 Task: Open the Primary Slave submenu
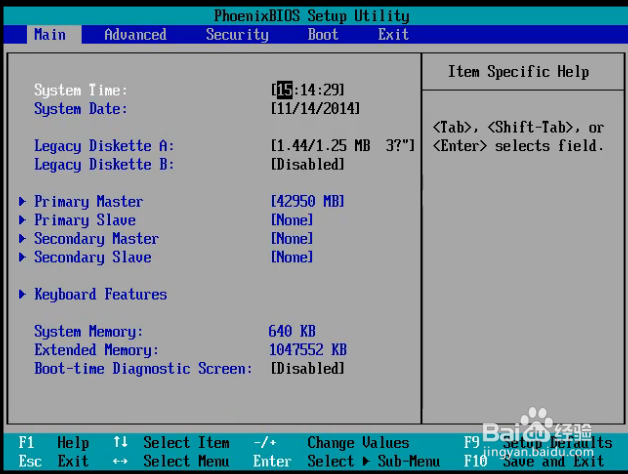point(85,220)
